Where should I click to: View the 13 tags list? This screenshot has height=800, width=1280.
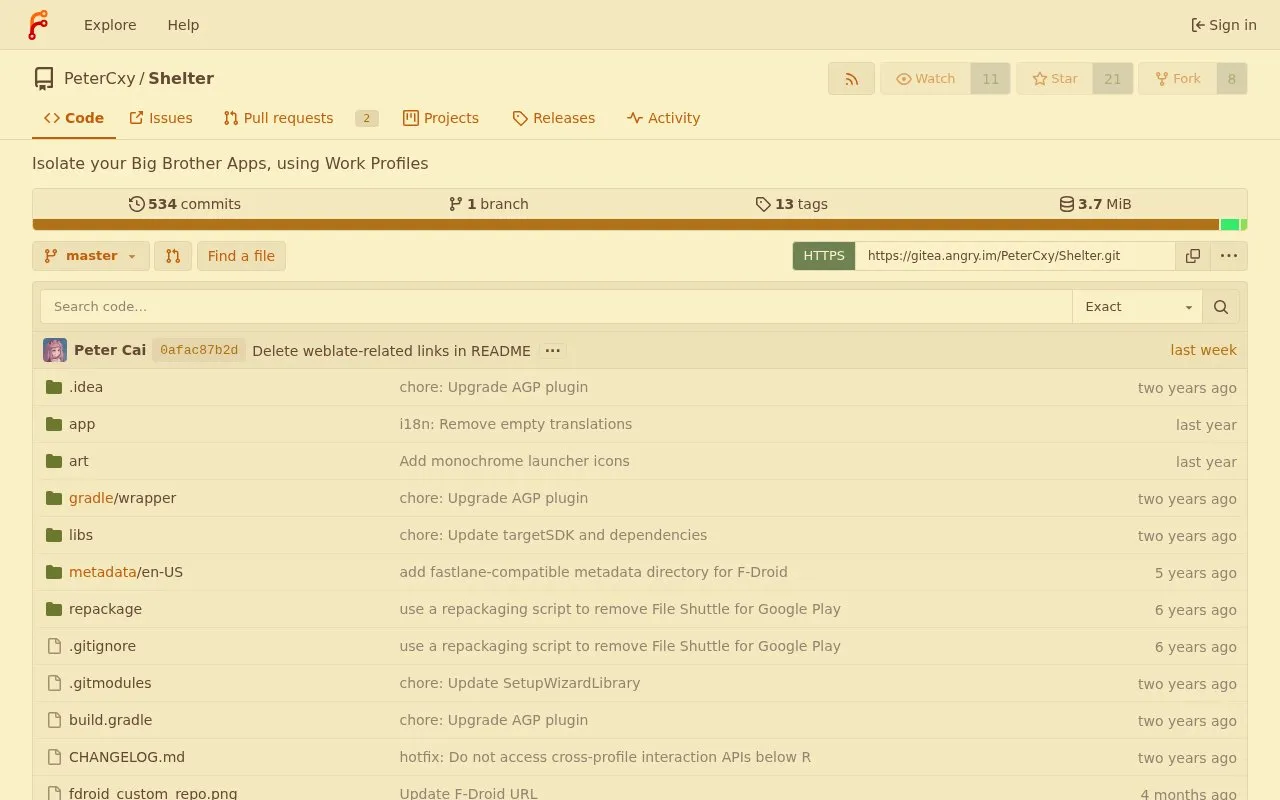[x=791, y=204]
